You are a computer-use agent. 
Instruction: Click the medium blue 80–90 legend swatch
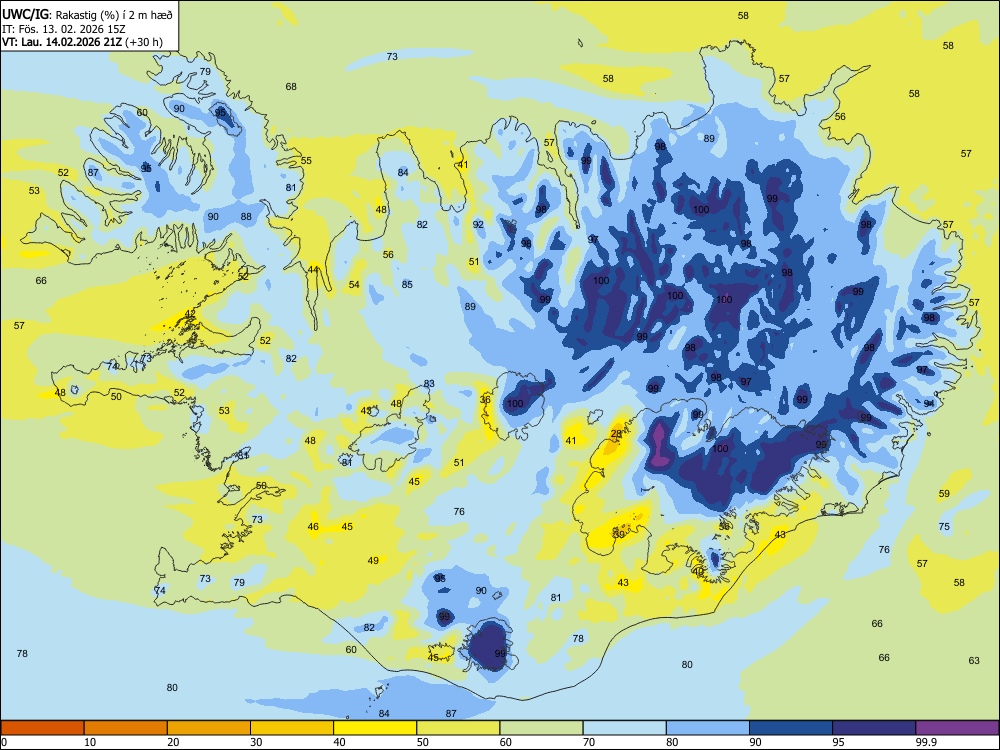(x=707, y=728)
